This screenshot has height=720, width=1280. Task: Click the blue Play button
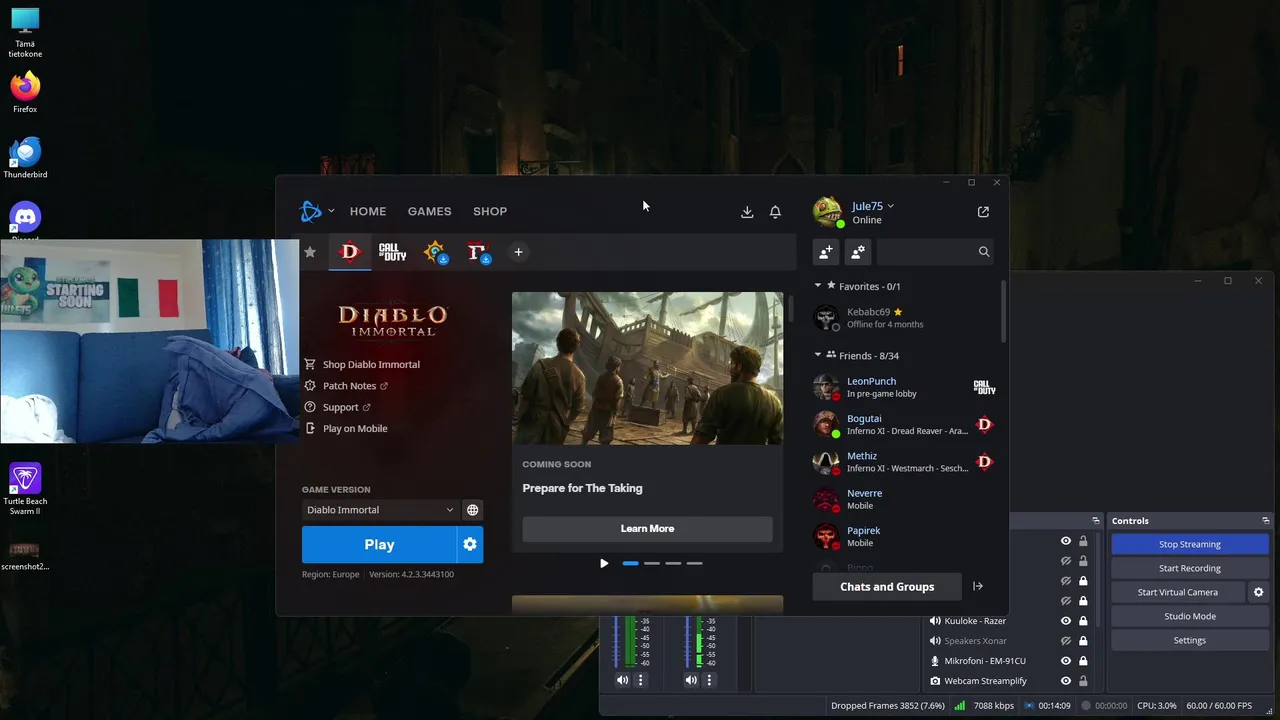coord(379,545)
